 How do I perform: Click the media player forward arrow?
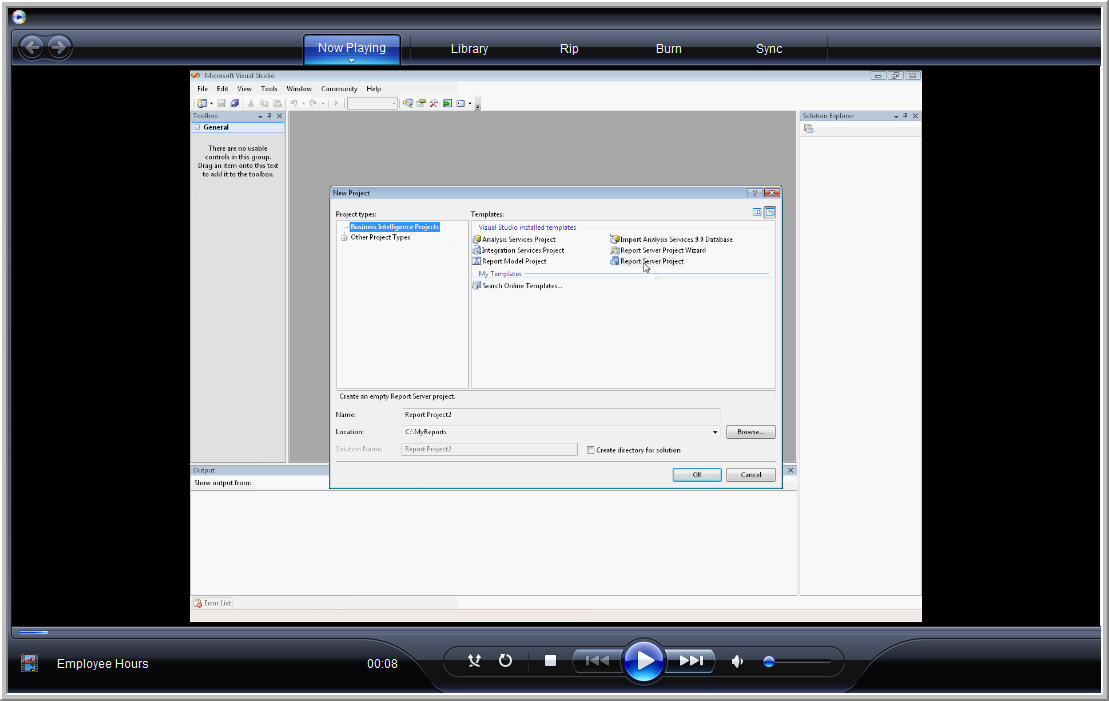[x=59, y=47]
